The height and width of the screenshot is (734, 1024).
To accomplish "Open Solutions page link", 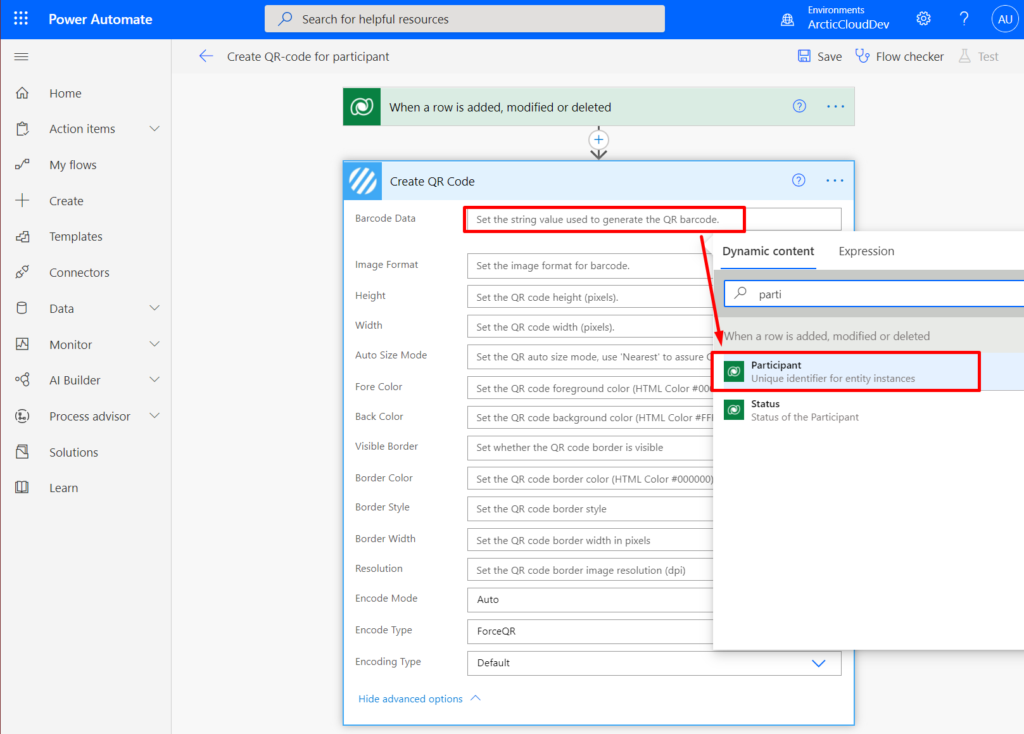I will (x=74, y=452).
